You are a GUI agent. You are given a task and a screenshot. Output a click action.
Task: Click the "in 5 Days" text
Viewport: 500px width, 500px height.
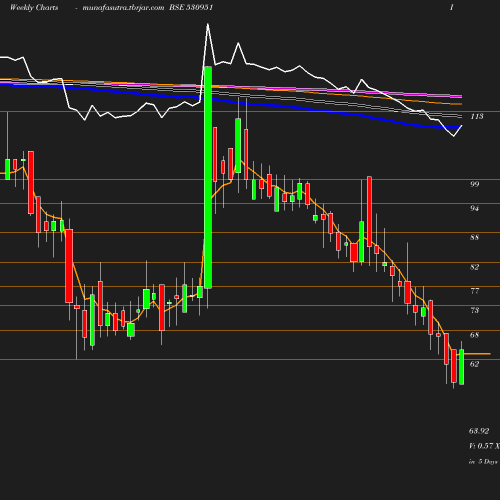(483, 462)
